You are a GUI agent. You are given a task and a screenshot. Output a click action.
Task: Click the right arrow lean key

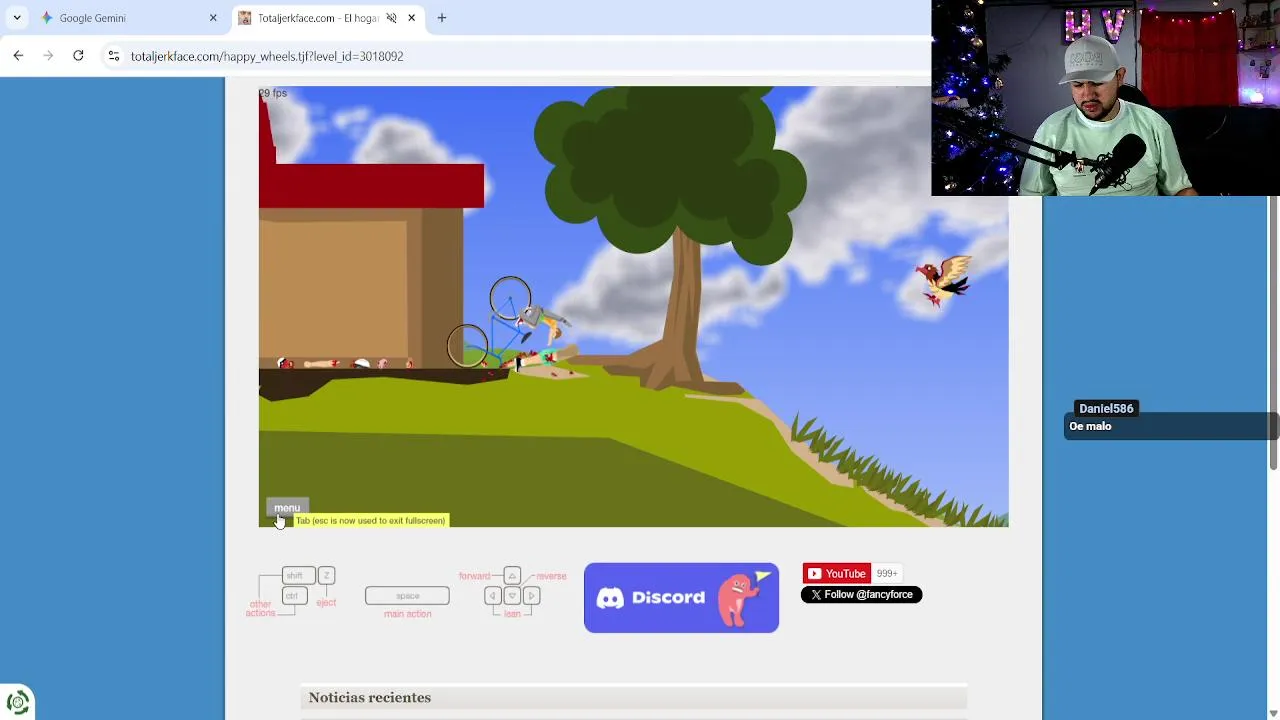(x=532, y=596)
